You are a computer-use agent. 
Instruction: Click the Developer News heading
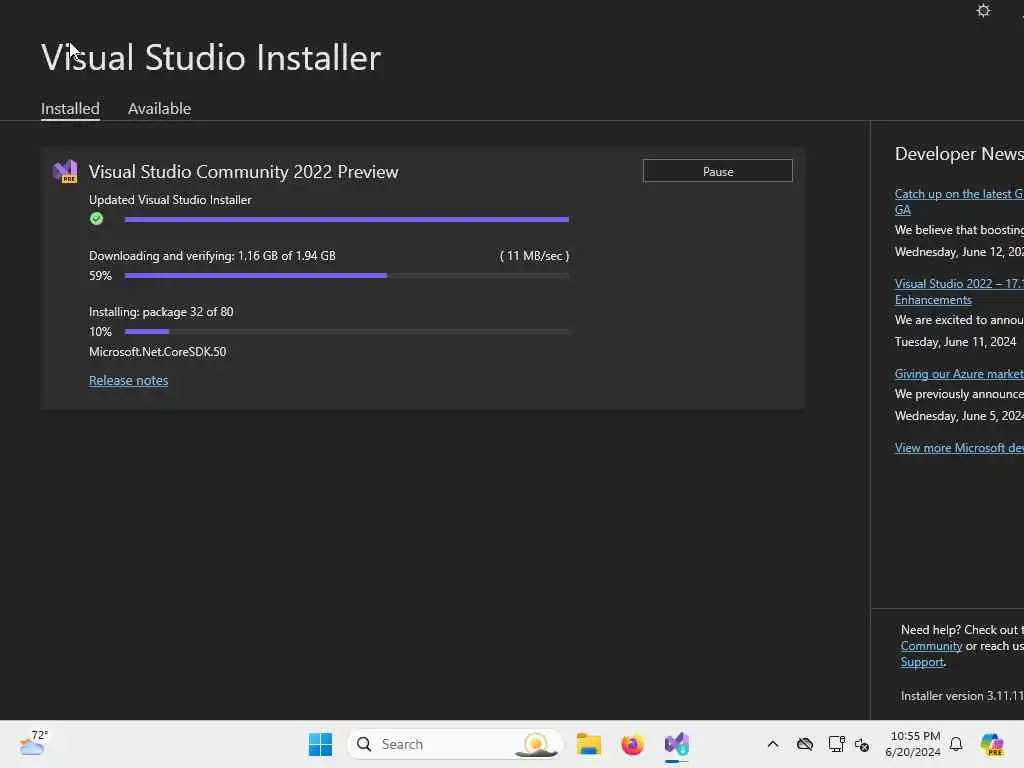click(x=959, y=154)
